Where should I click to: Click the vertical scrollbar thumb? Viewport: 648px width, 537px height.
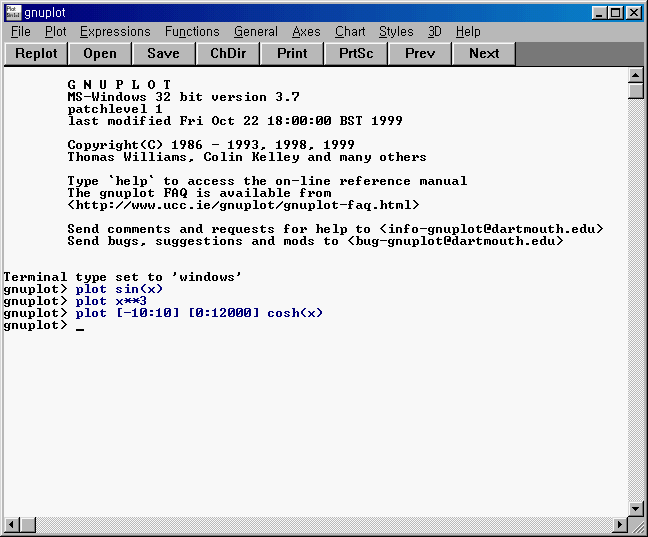coord(636,91)
